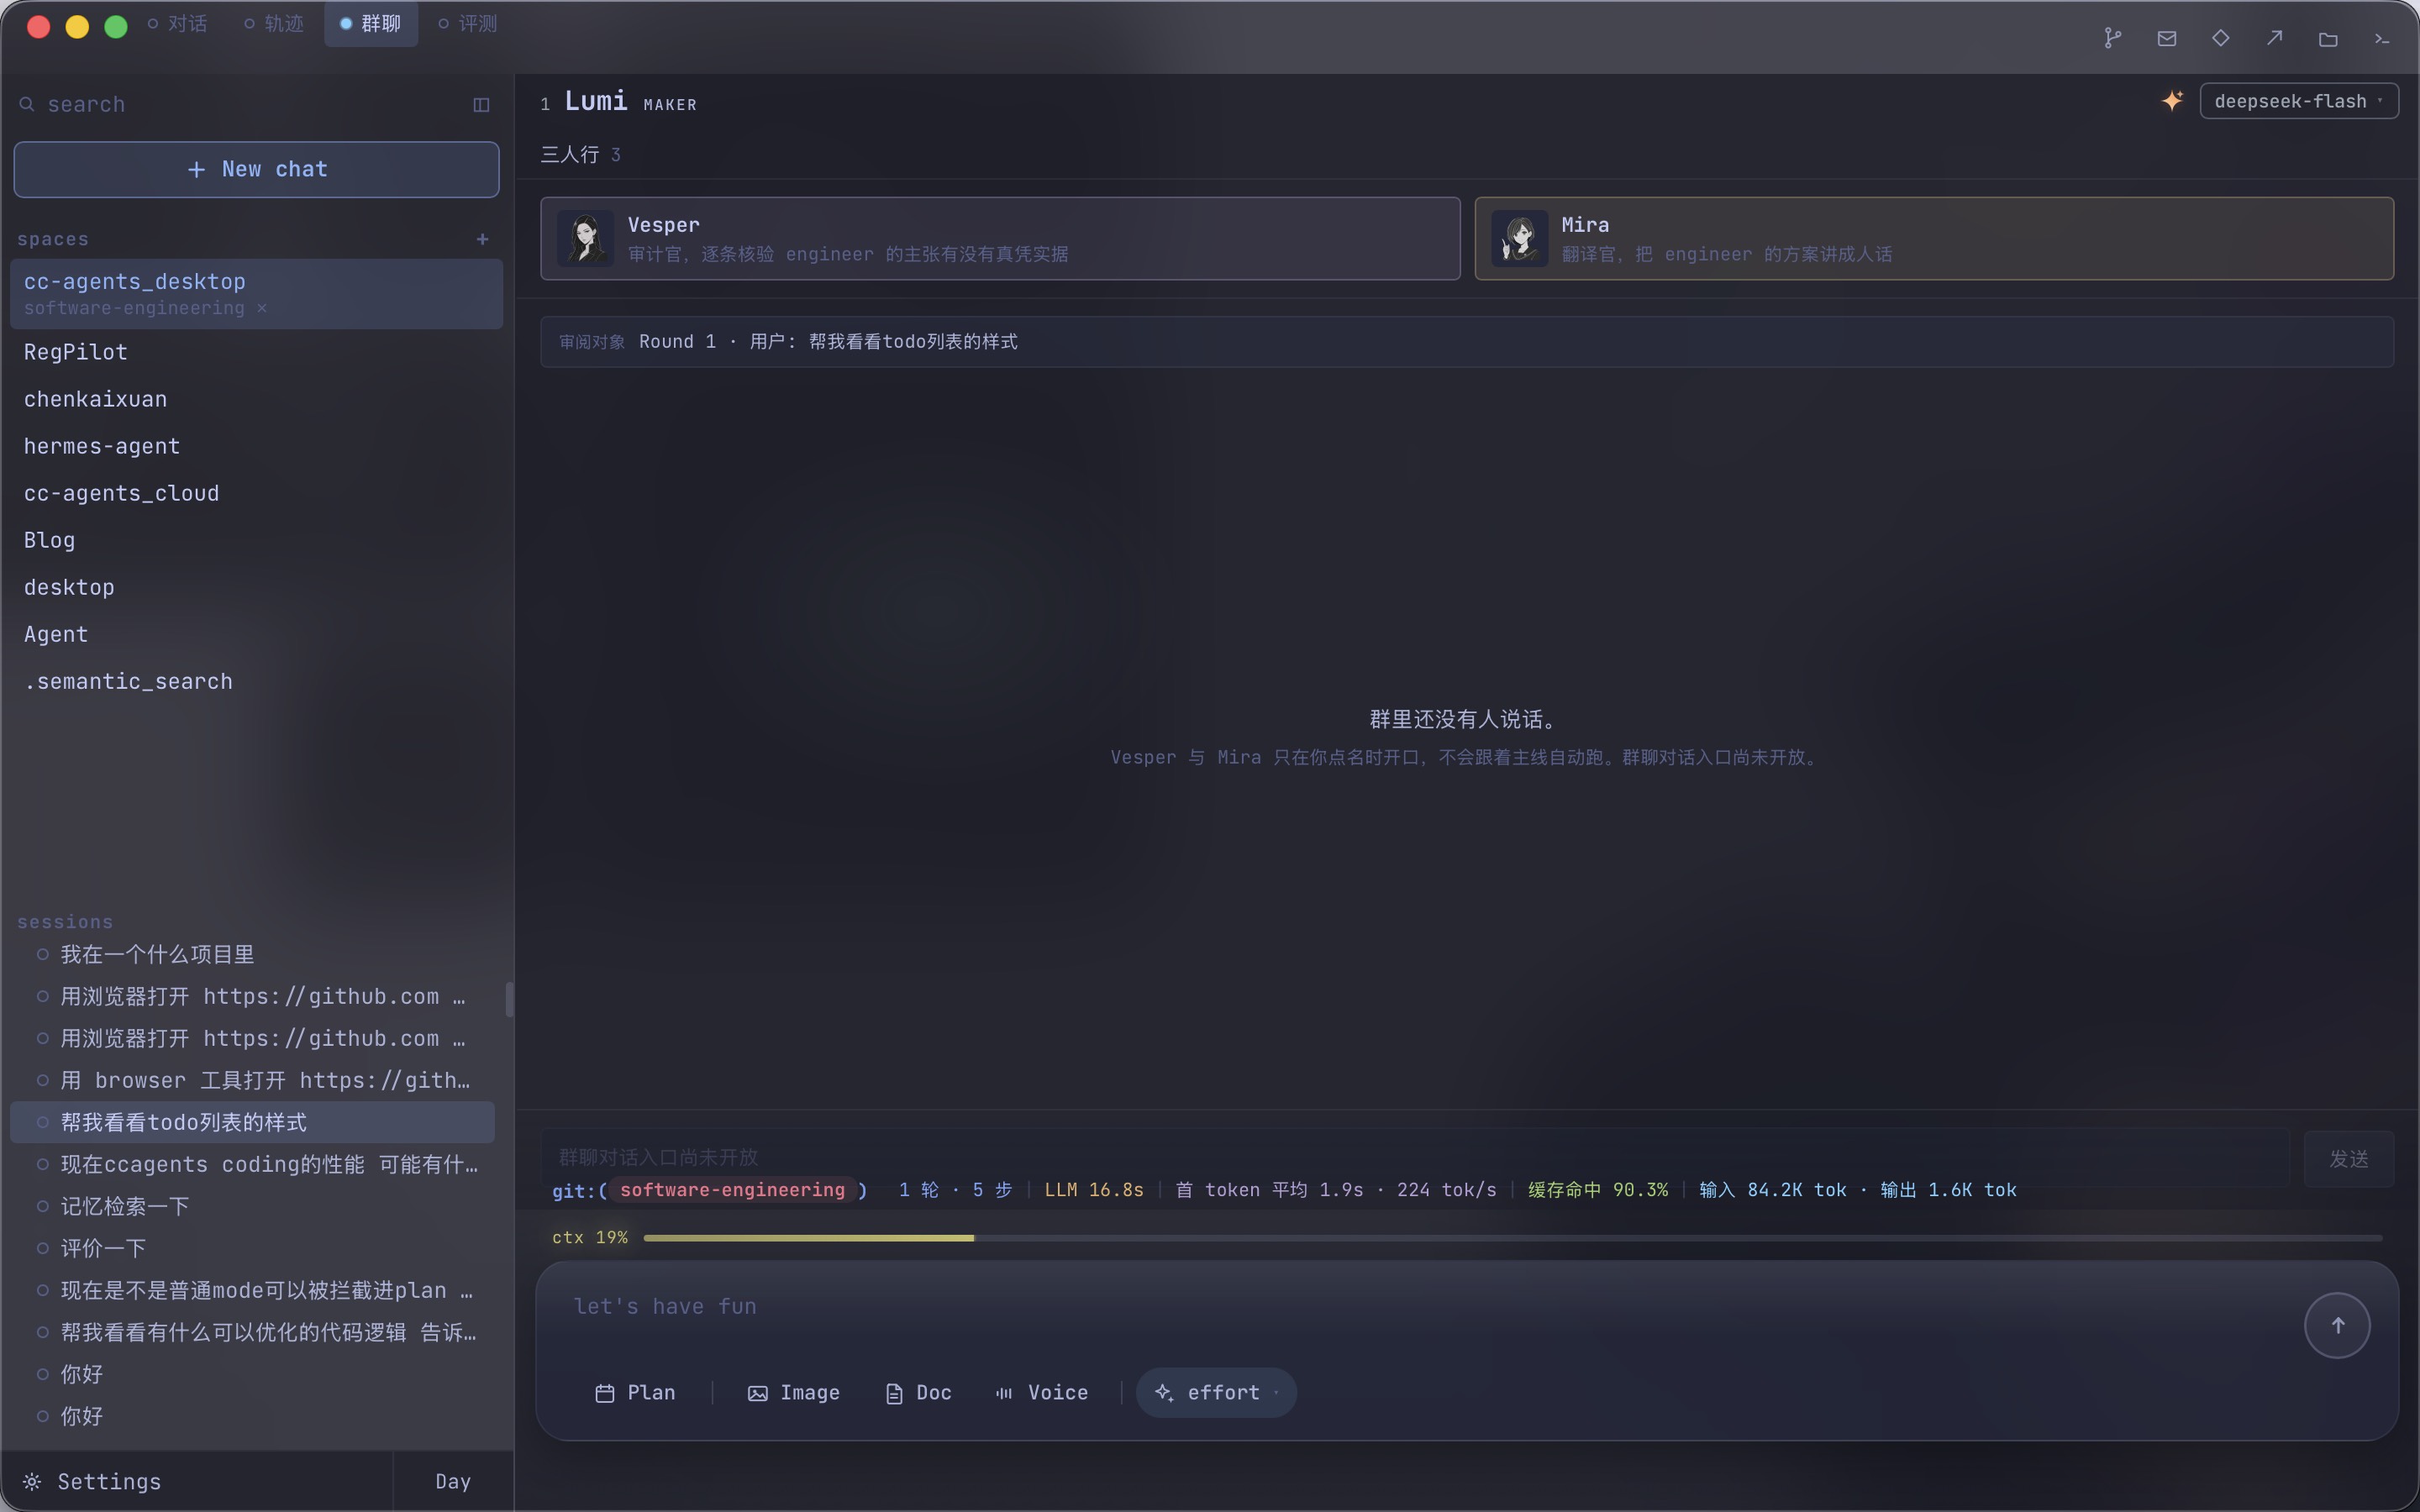This screenshot has width=2420, height=1512.
Task: Open the git branch icon in title bar
Action: pos(2112,38)
